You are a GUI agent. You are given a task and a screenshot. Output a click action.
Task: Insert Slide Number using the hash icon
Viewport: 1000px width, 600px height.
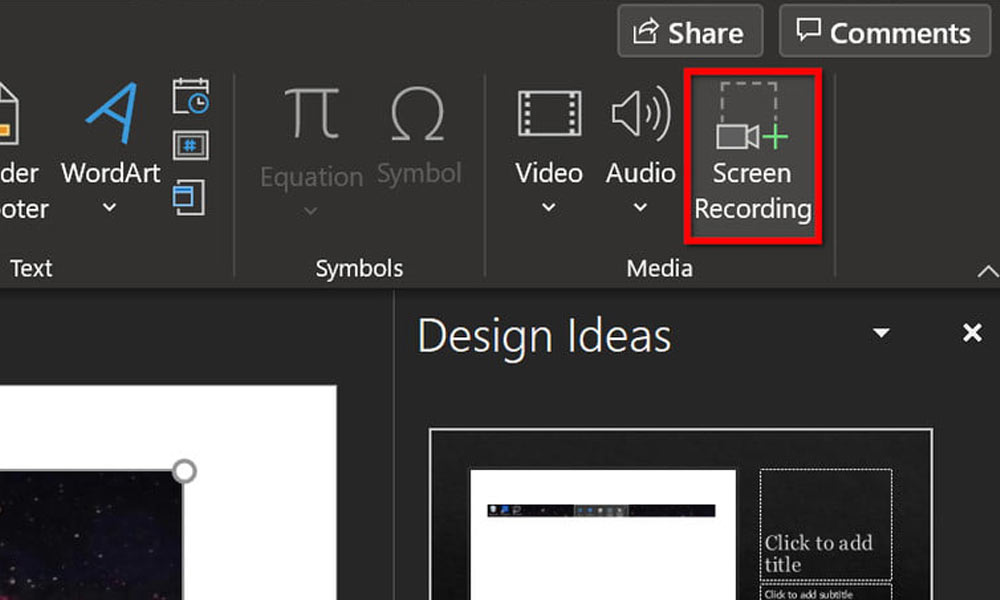click(x=190, y=145)
